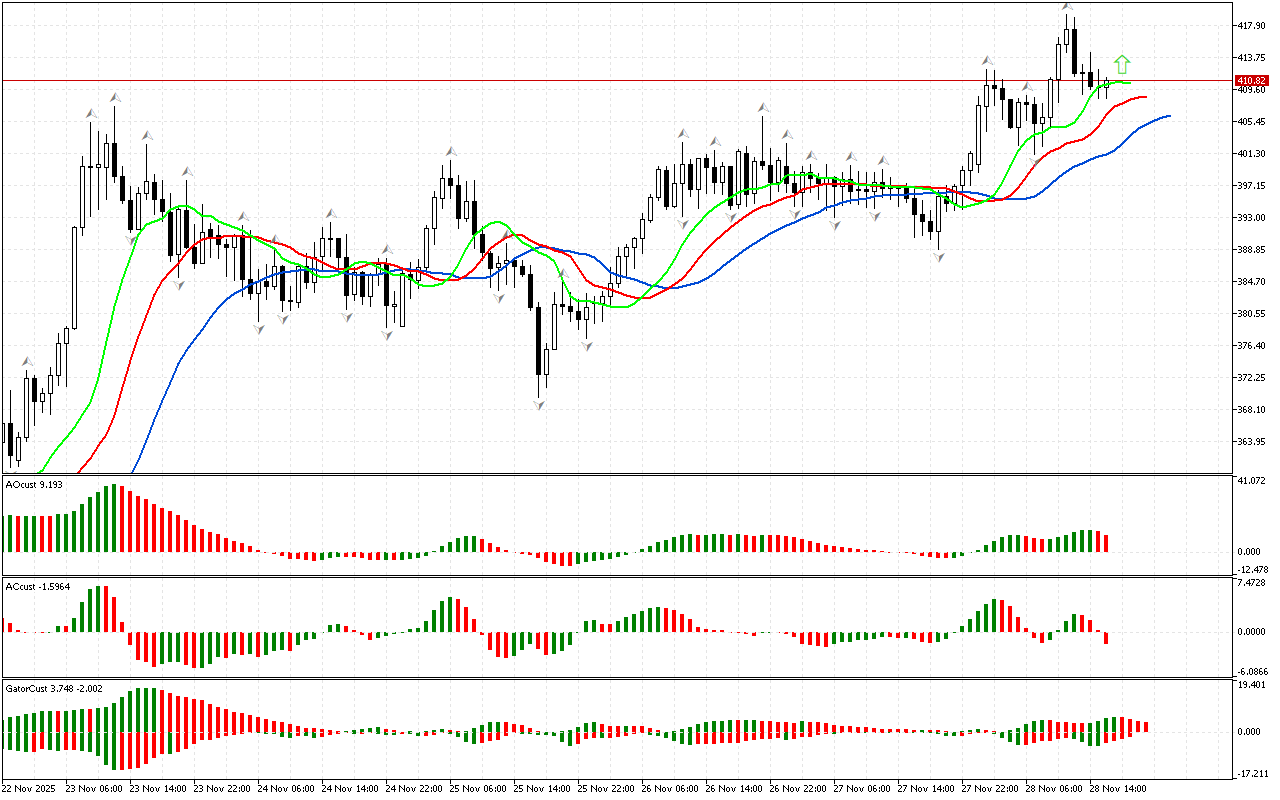Select the red horizontal price level line
Screen dimensions: 1280x800
coord(600,80)
